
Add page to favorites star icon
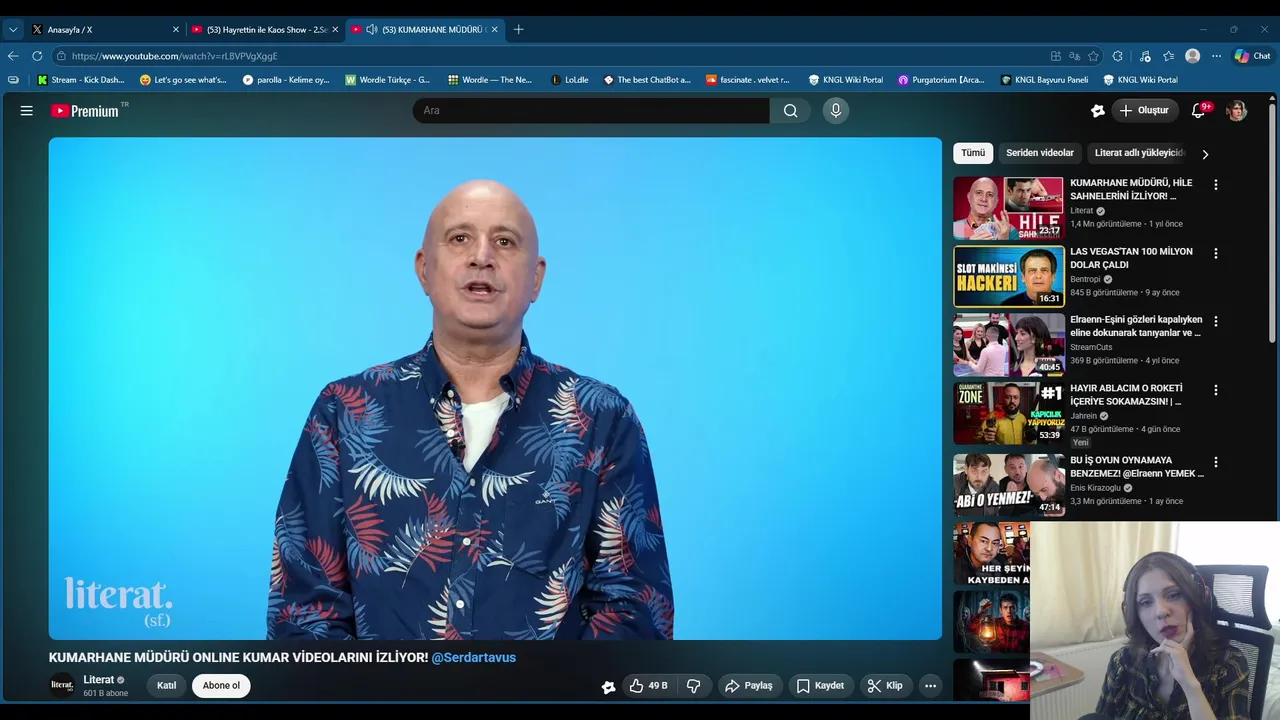point(1094,56)
